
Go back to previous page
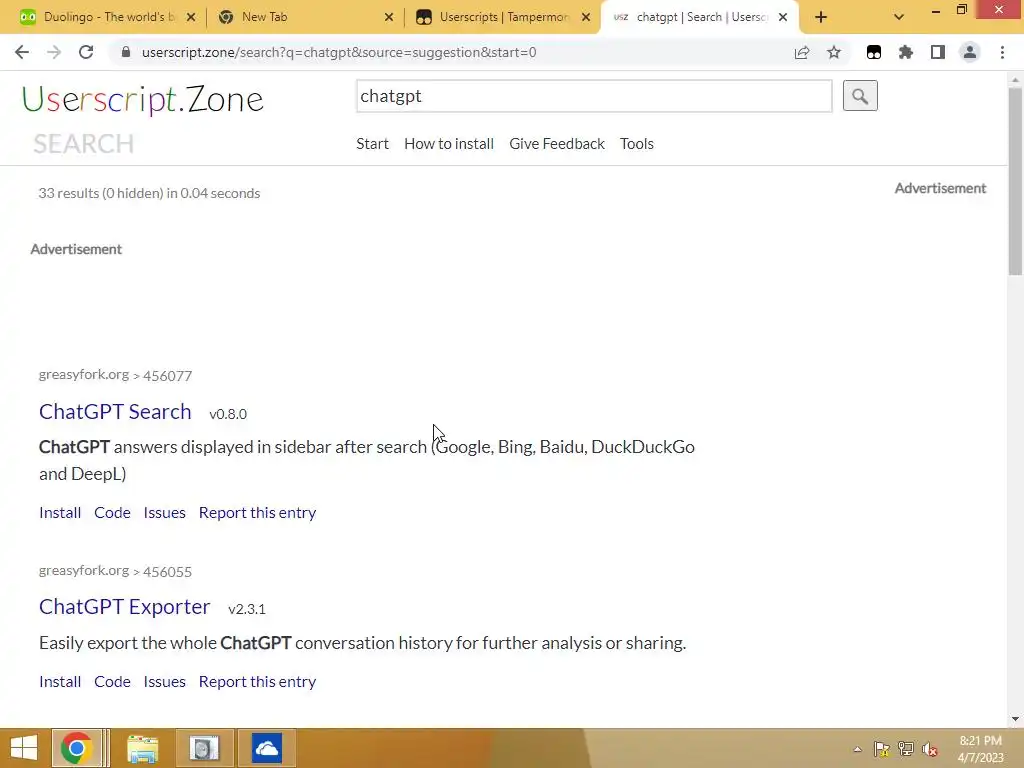22,52
